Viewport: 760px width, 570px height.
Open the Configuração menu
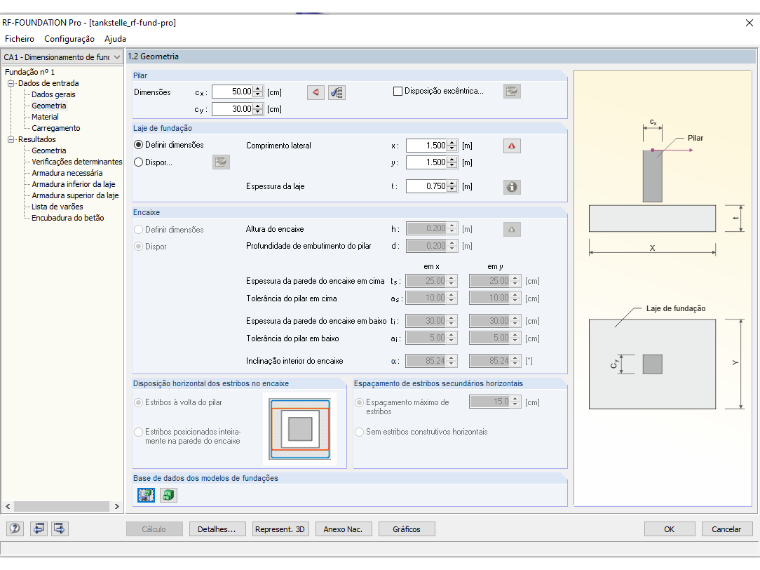(69, 39)
